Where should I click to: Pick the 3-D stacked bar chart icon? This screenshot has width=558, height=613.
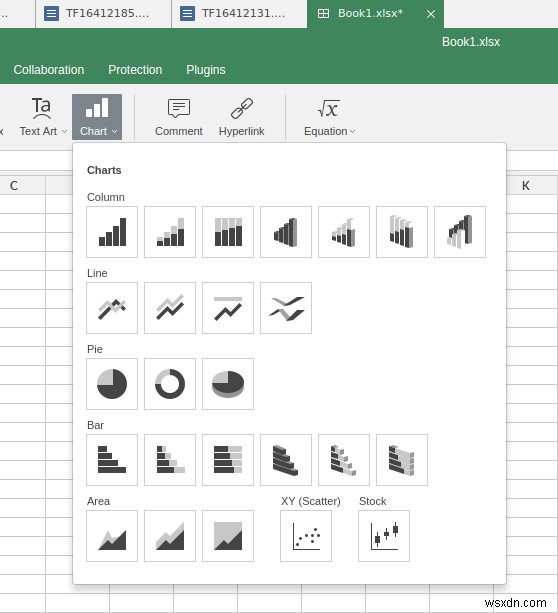(x=344, y=460)
